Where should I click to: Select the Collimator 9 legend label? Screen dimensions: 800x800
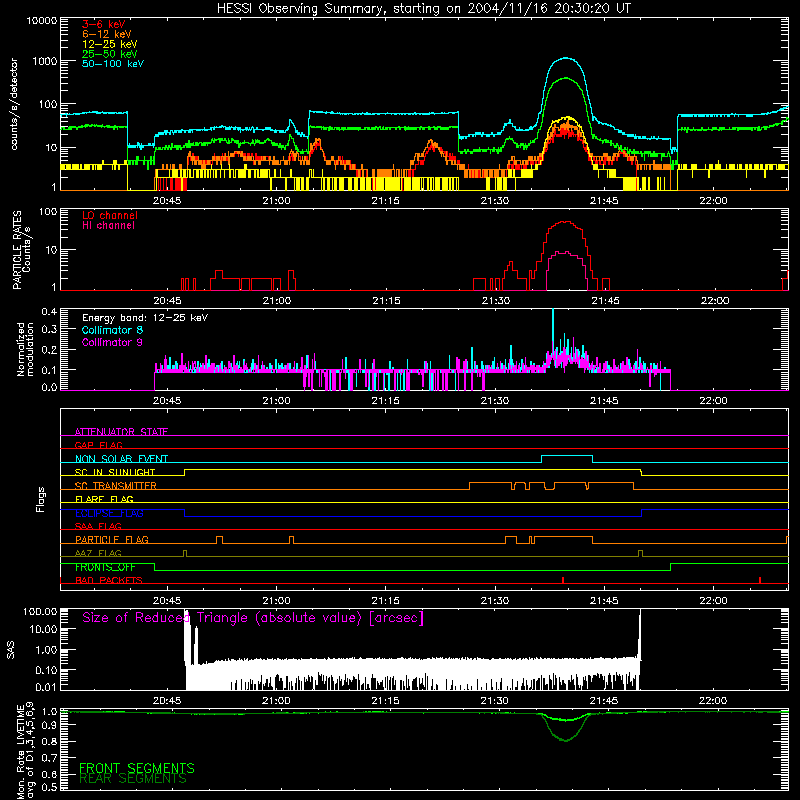[112, 342]
